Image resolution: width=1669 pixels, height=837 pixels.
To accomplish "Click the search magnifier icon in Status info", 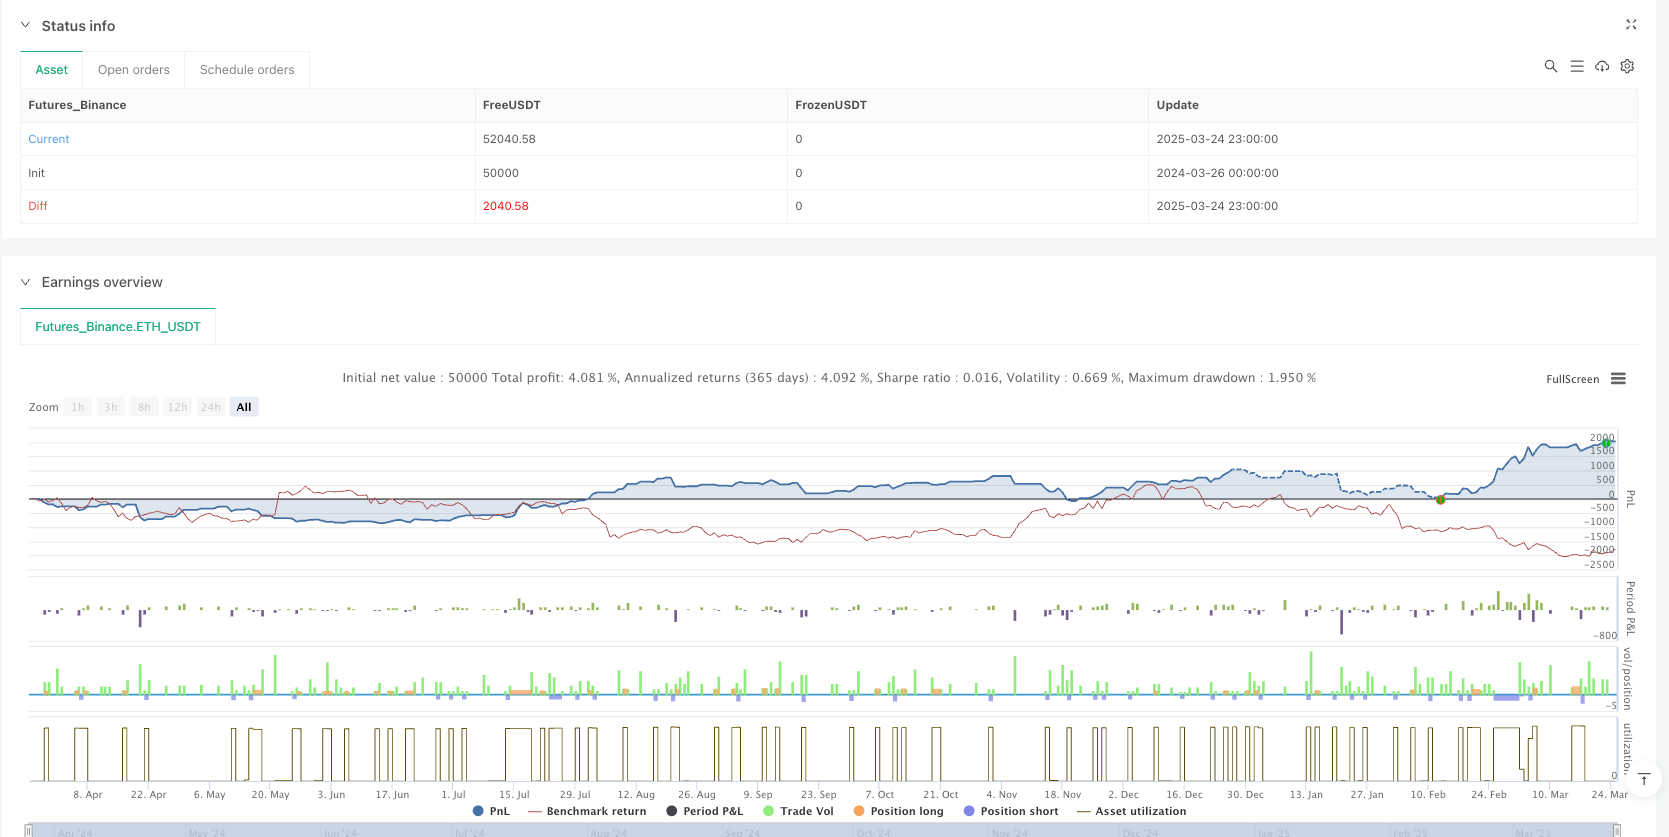I will pos(1551,66).
